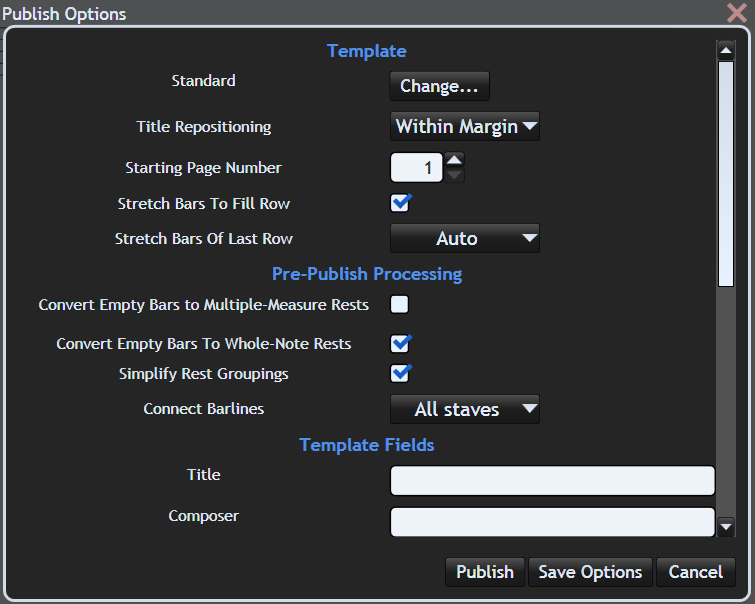This screenshot has height=604, width=755.
Task: Close the Publish Options dialog
Action: pyautogui.click(x=736, y=13)
